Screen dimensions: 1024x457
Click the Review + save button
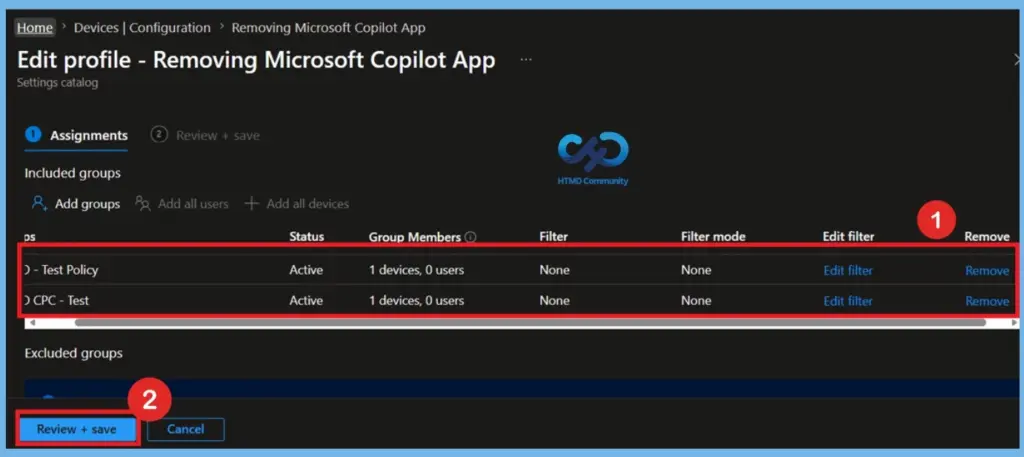coord(77,430)
